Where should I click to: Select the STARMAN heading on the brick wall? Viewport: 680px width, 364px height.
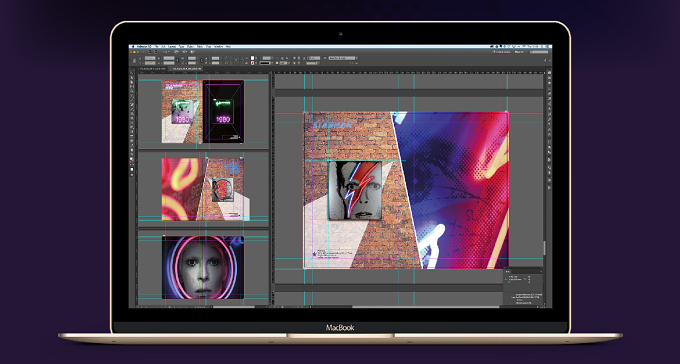(333, 125)
